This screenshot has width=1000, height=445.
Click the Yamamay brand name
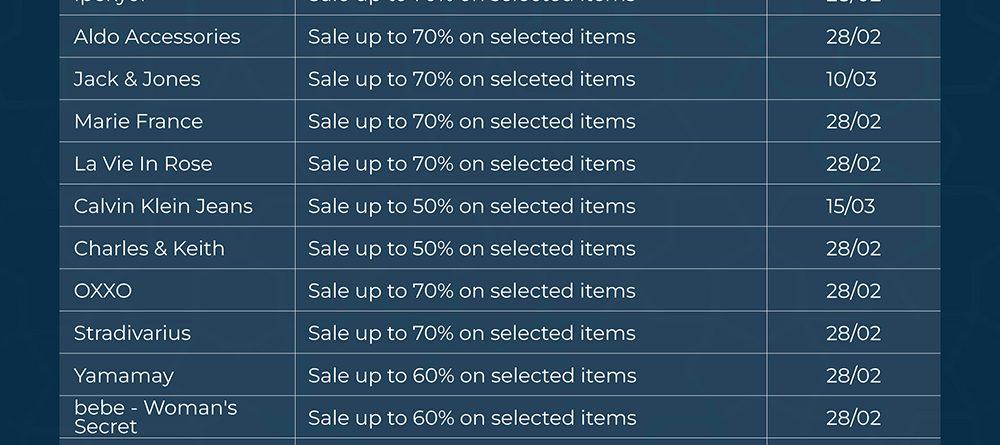click(124, 376)
